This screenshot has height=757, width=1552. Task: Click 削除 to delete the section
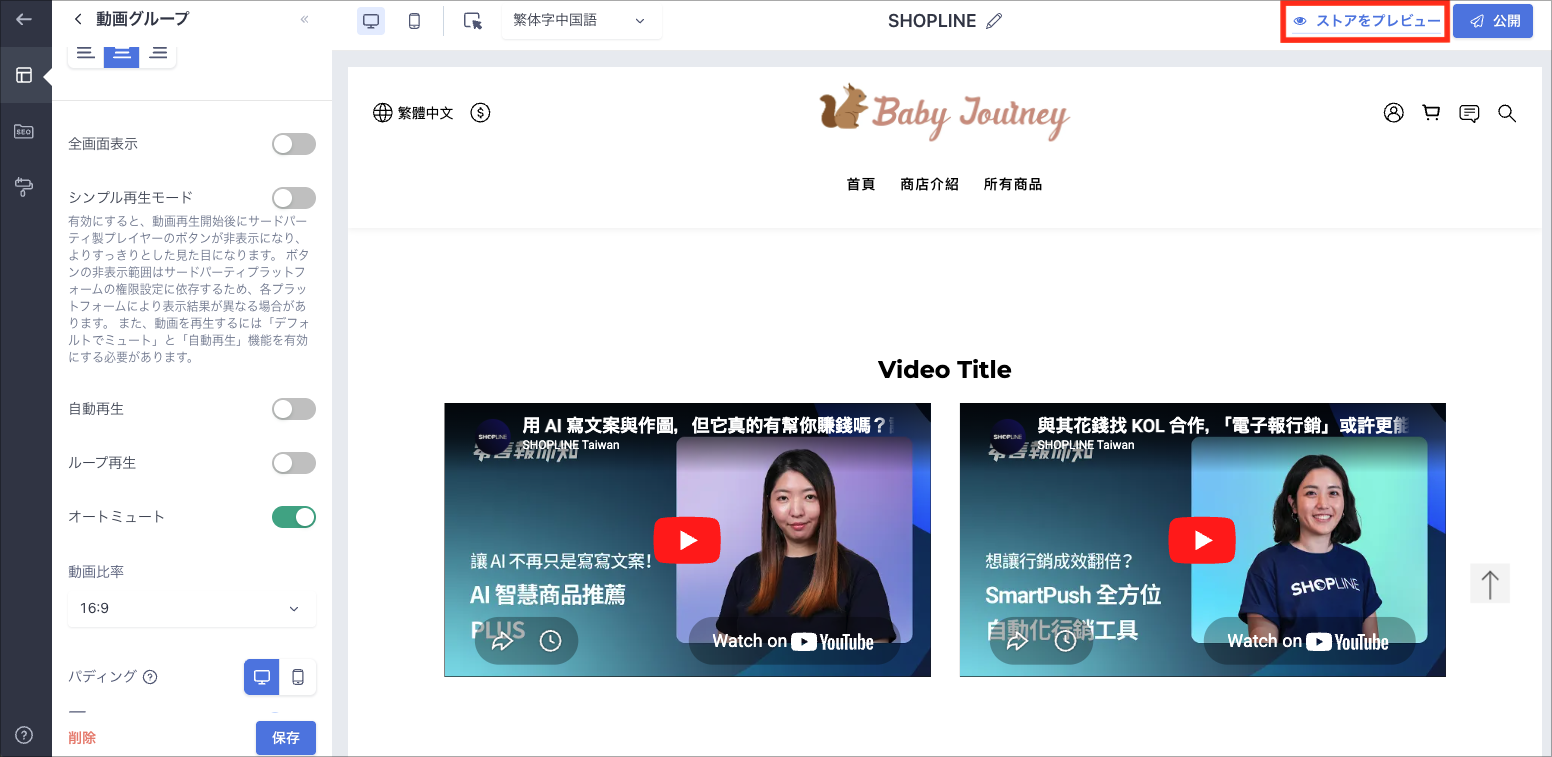coord(82,738)
